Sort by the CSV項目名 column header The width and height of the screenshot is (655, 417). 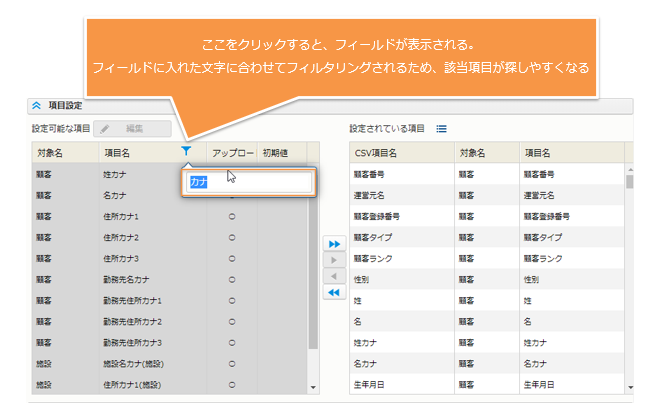pyautogui.click(x=377, y=153)
